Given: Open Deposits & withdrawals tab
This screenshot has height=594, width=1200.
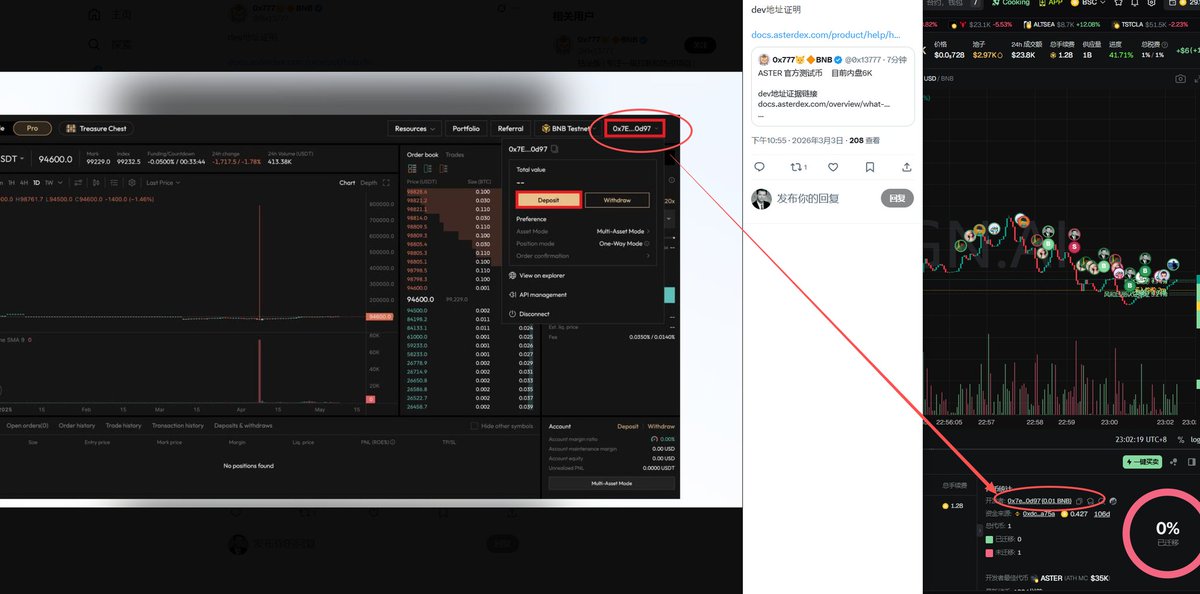Looking at the screenshot, I should coord(243,426).
